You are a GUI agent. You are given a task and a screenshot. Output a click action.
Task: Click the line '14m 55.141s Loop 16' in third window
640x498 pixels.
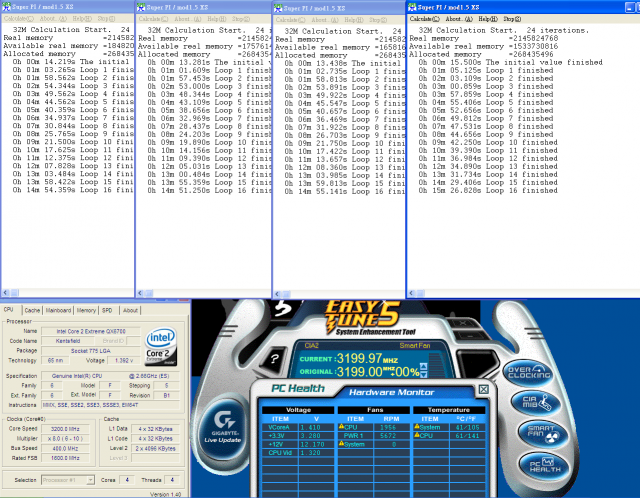[x=344, y=191]
